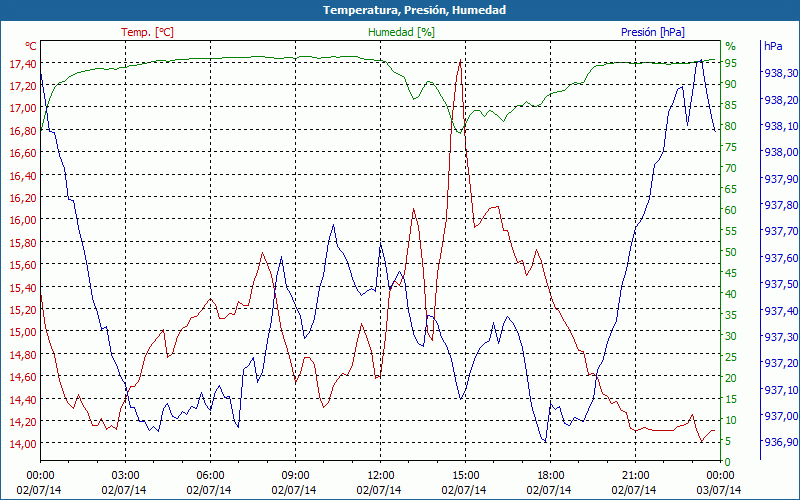Click pressure axis value 937,90
Viewport: 800px width, 500px height.
pyautogui.click(x=780, y=179)
